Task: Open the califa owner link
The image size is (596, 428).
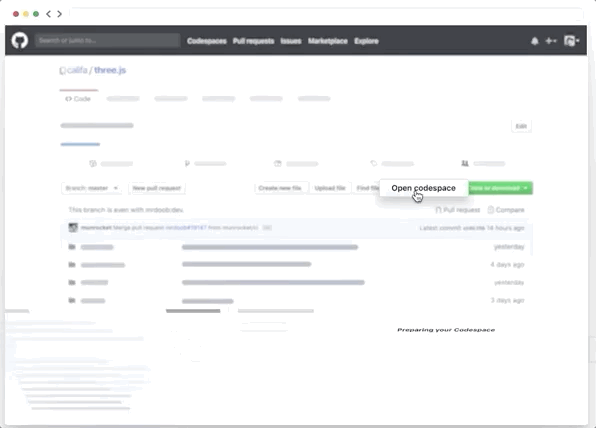Action: point(77,70)
